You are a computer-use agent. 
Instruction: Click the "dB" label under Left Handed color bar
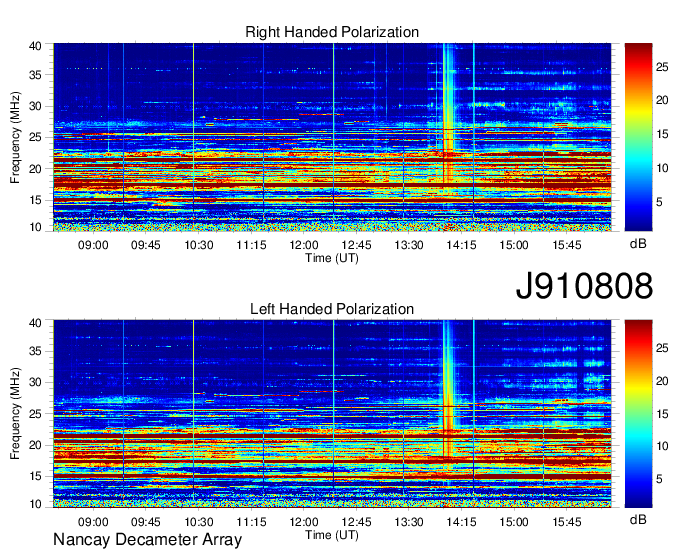638,519
